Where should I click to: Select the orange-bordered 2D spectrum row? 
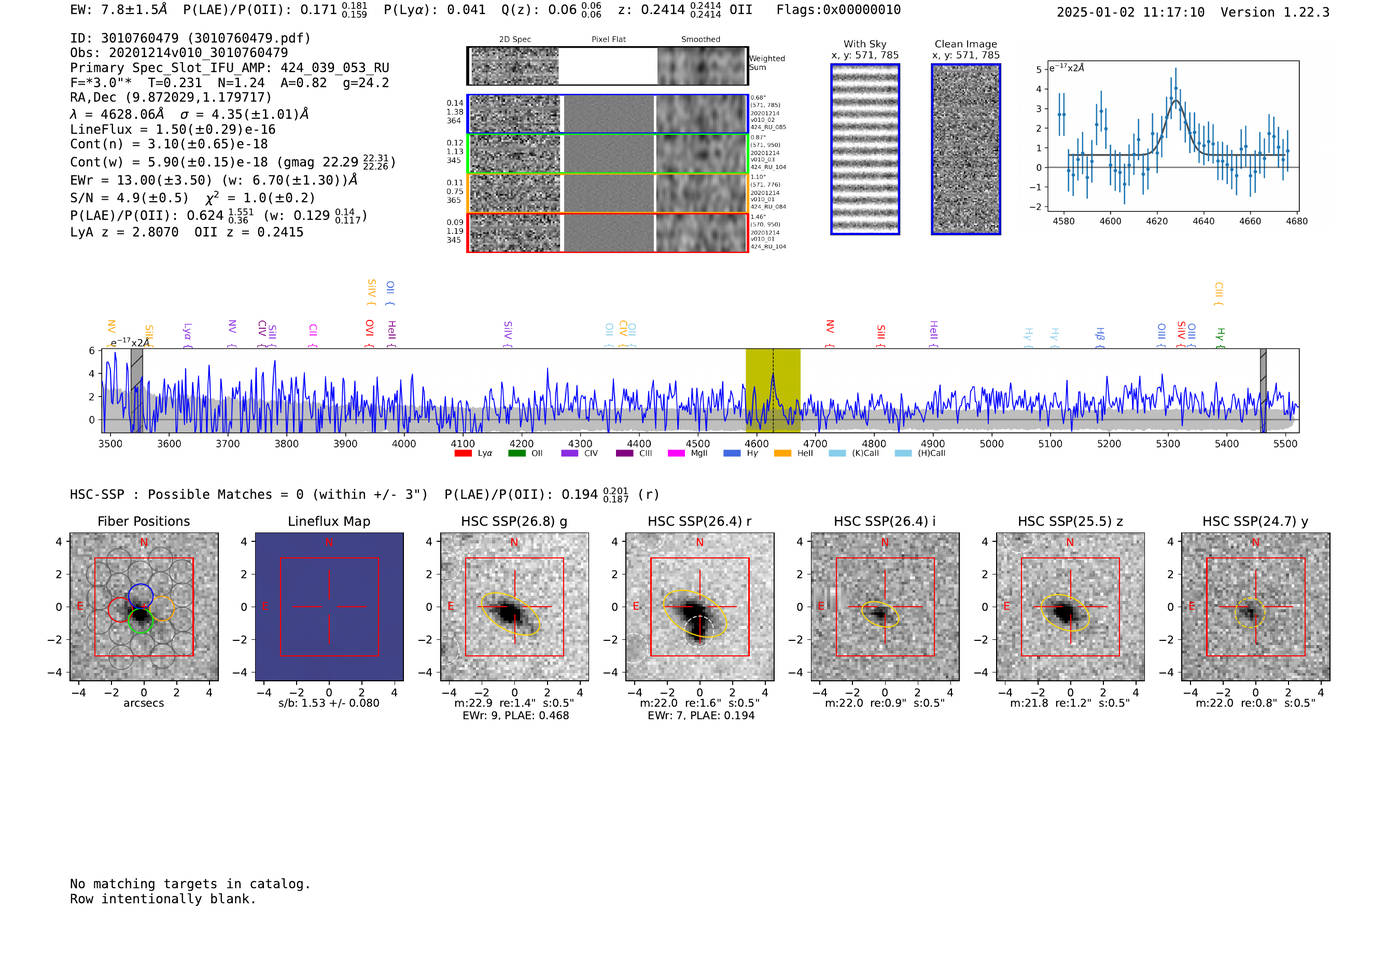[x=607, y=193]
